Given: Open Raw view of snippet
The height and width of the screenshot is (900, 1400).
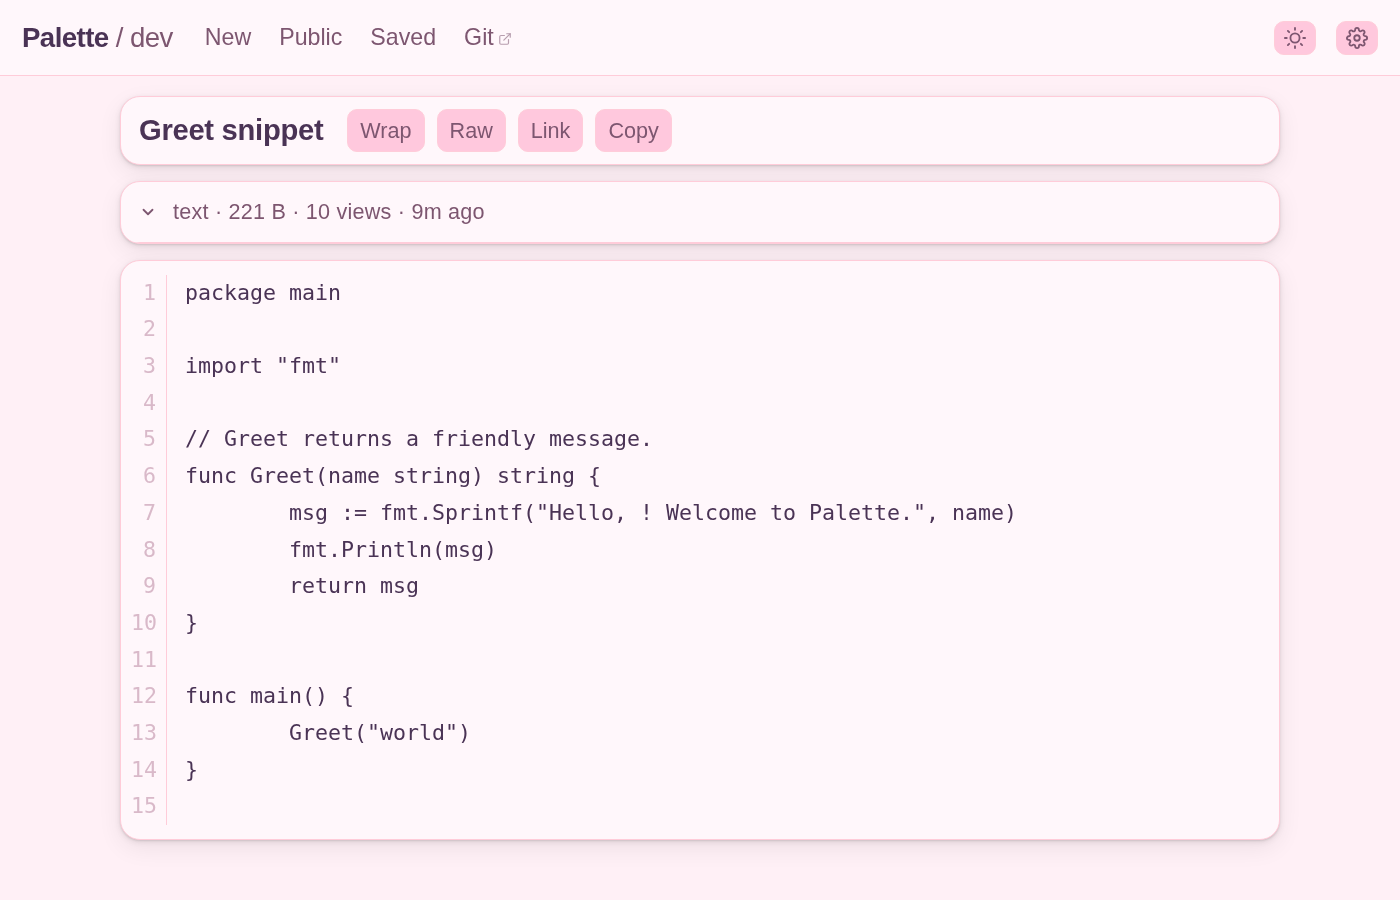Looking at the screenshot, I should (471, 131).
